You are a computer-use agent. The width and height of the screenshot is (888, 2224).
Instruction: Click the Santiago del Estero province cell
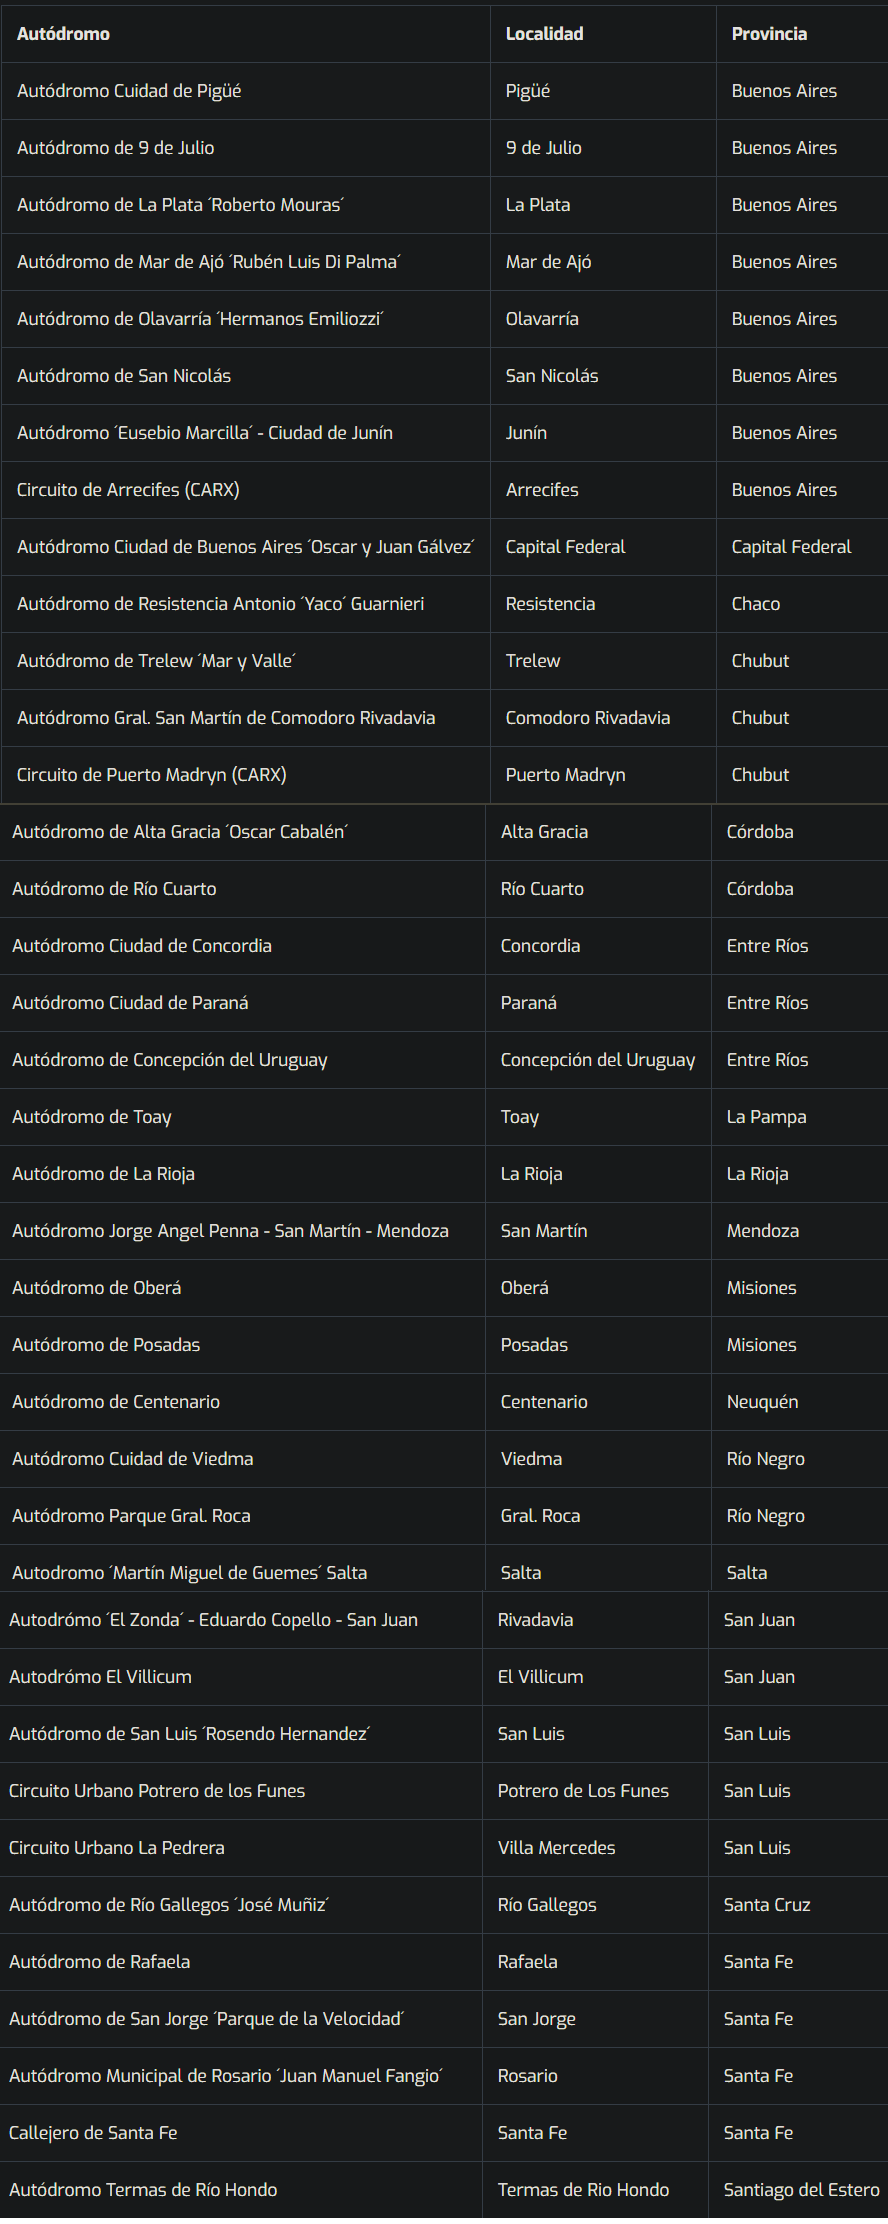pyautogui.click(x=801, y=2190)
